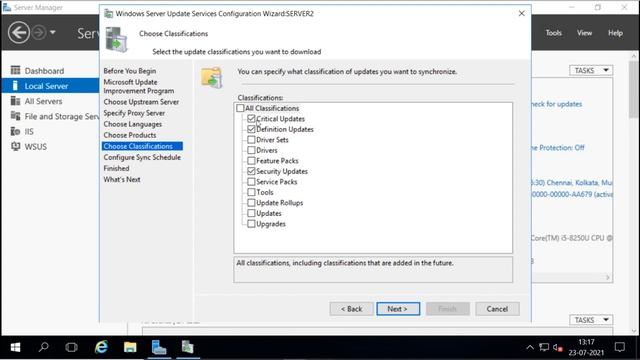Check Update Rollups checkbox
The height and width of the screenshot is (360, 640).
251,203
